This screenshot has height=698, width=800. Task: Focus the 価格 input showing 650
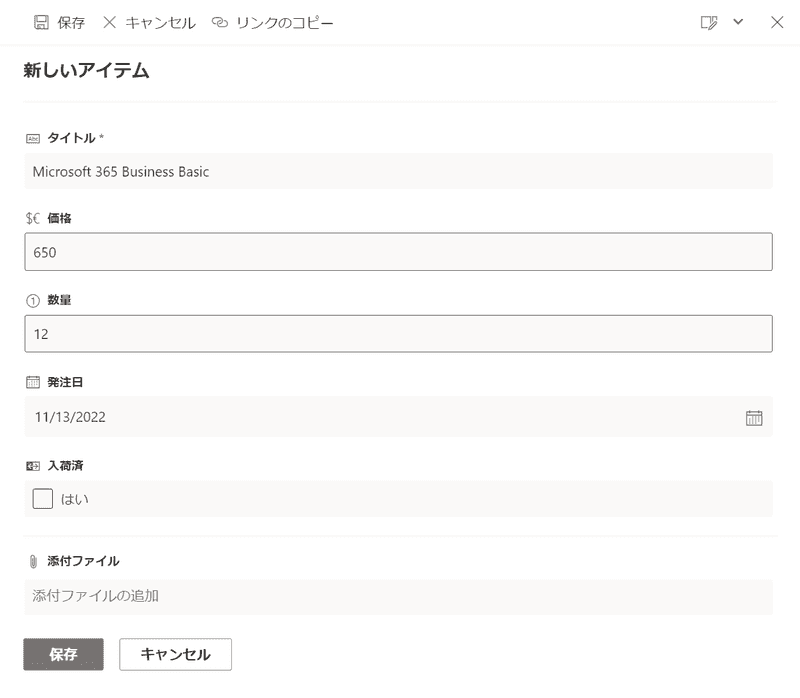(398, 252)
